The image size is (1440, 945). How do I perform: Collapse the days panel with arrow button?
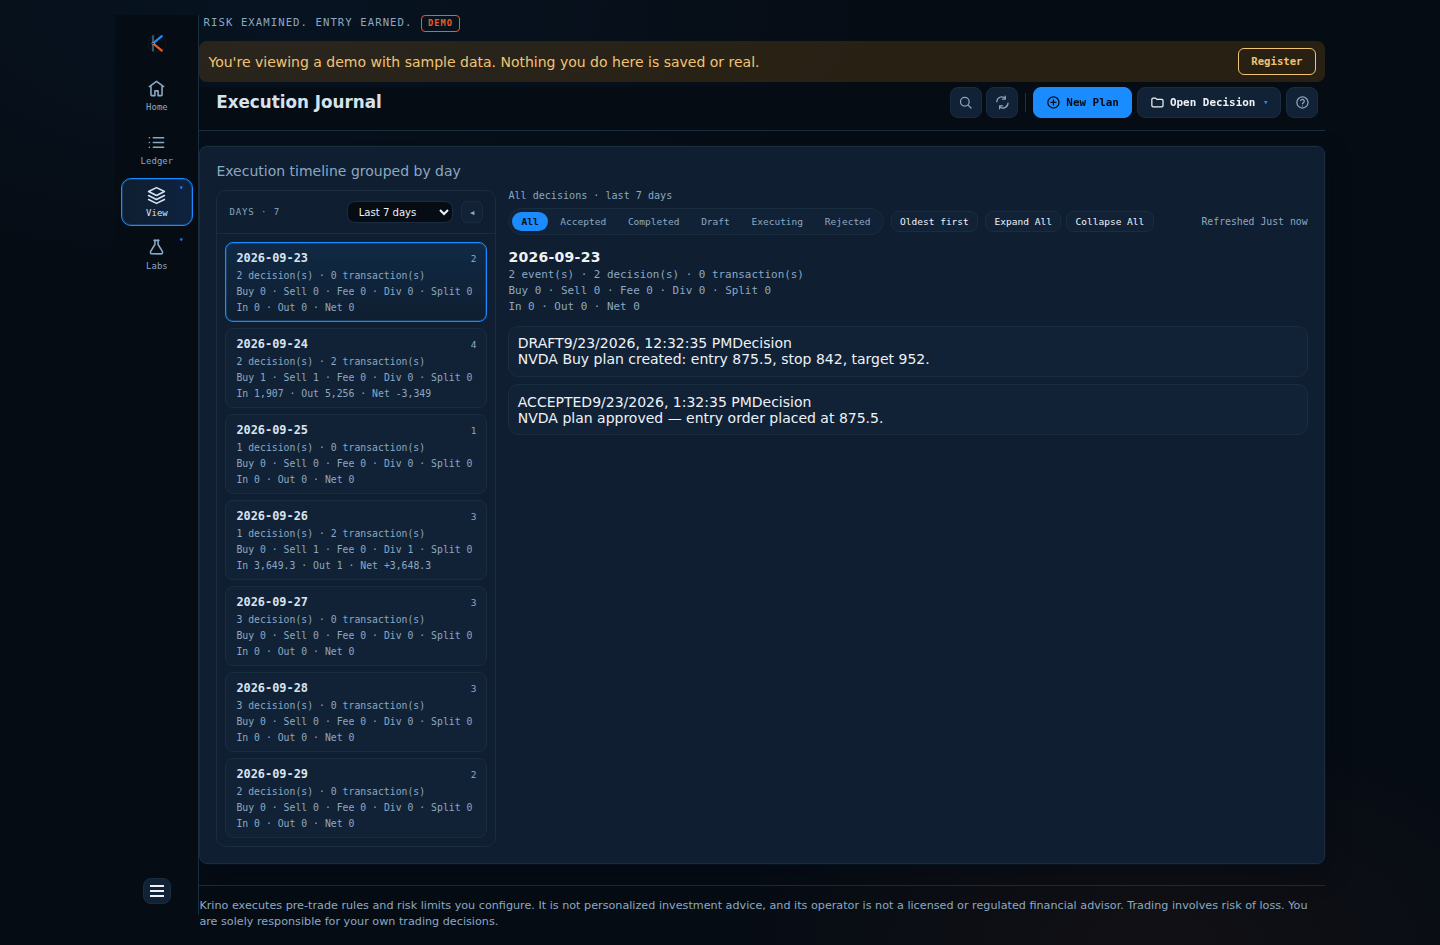point(473,212)
